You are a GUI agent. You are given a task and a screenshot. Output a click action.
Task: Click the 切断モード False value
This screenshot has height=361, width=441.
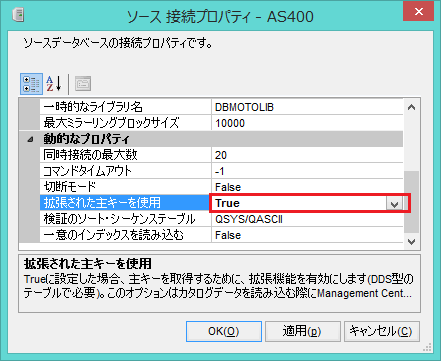coord(307,187)
